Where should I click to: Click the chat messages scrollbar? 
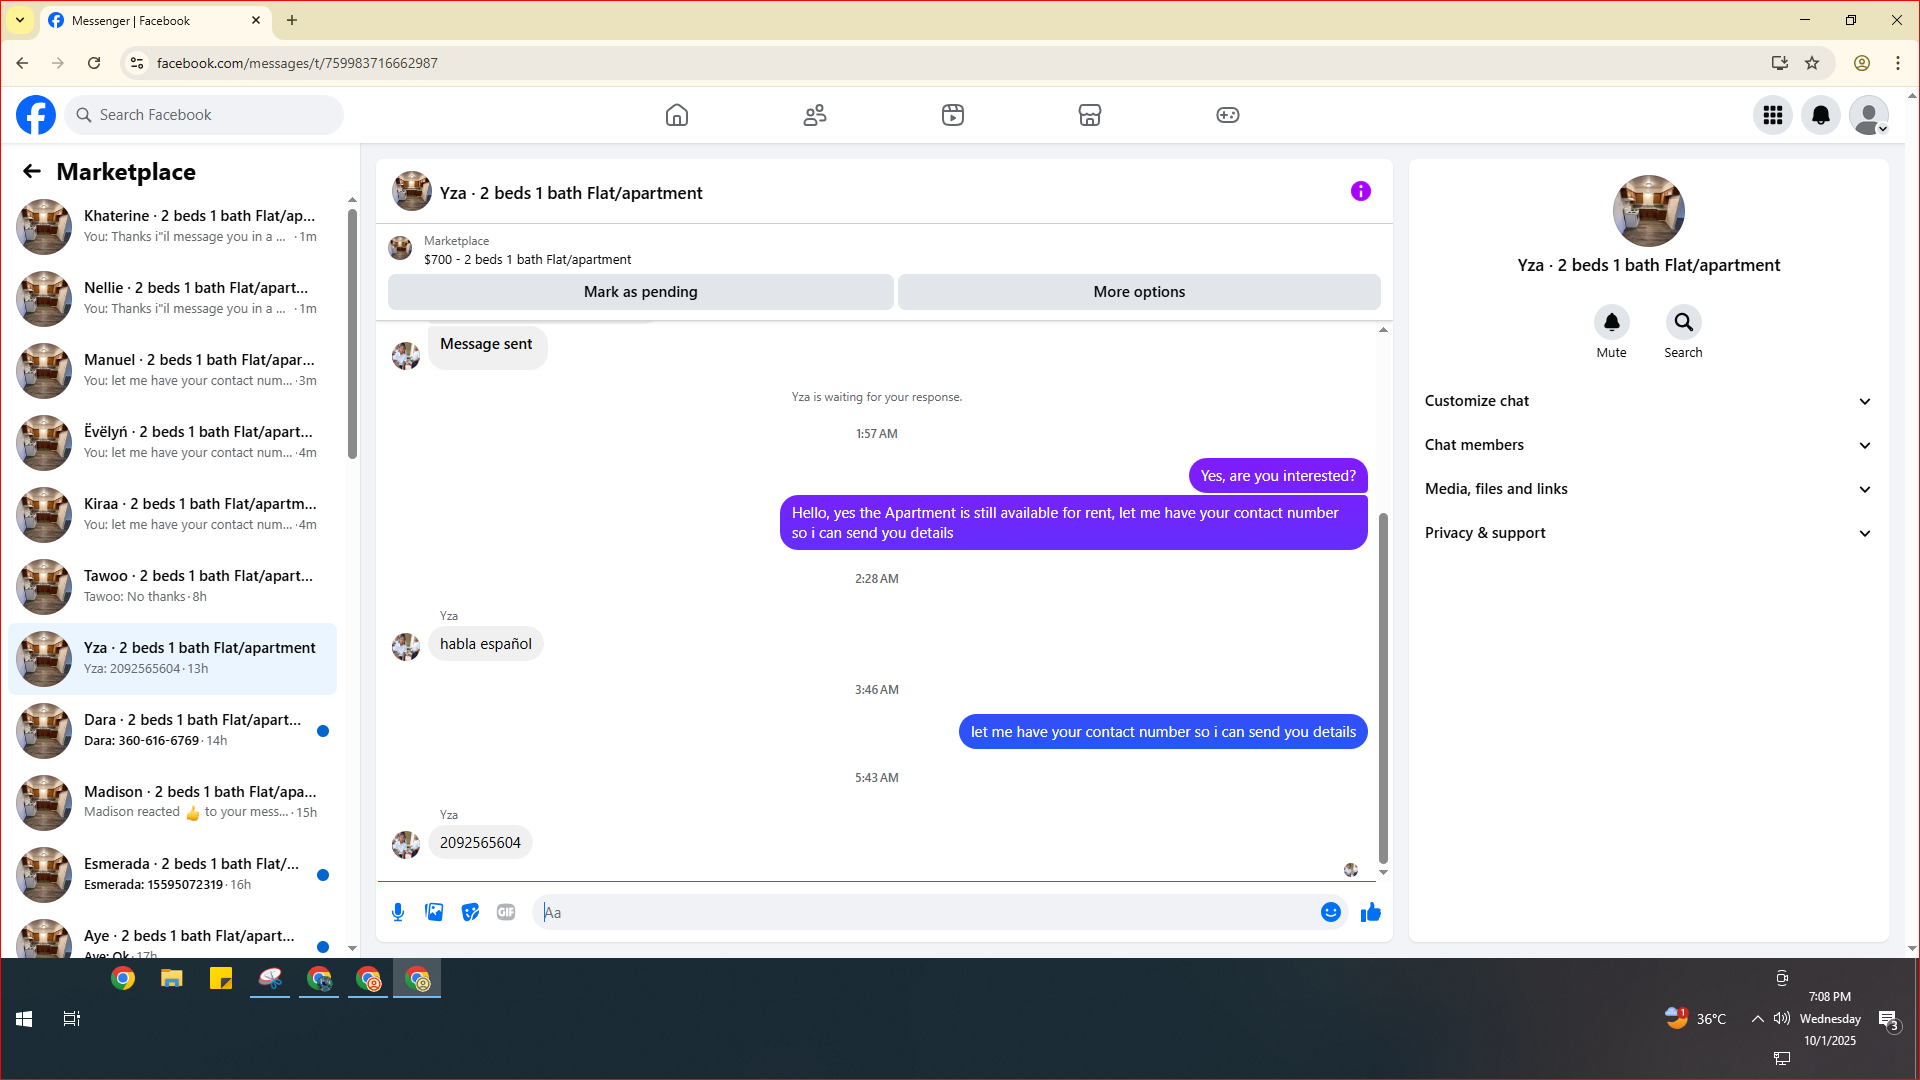click(1383, 688)
